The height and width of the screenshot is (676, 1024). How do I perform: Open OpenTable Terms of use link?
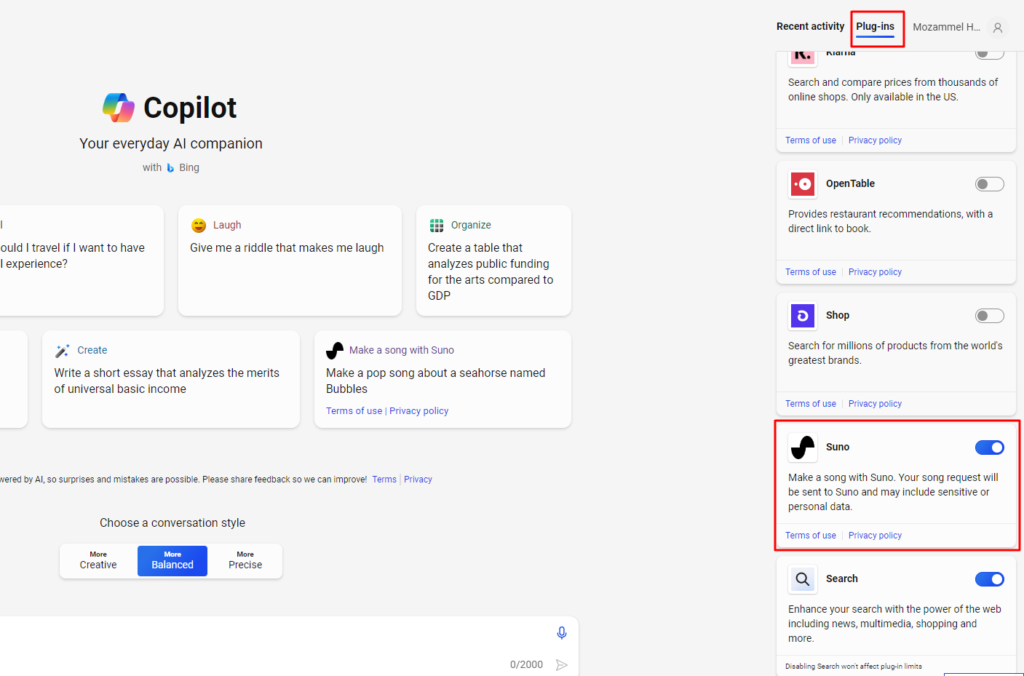[810, 272]
